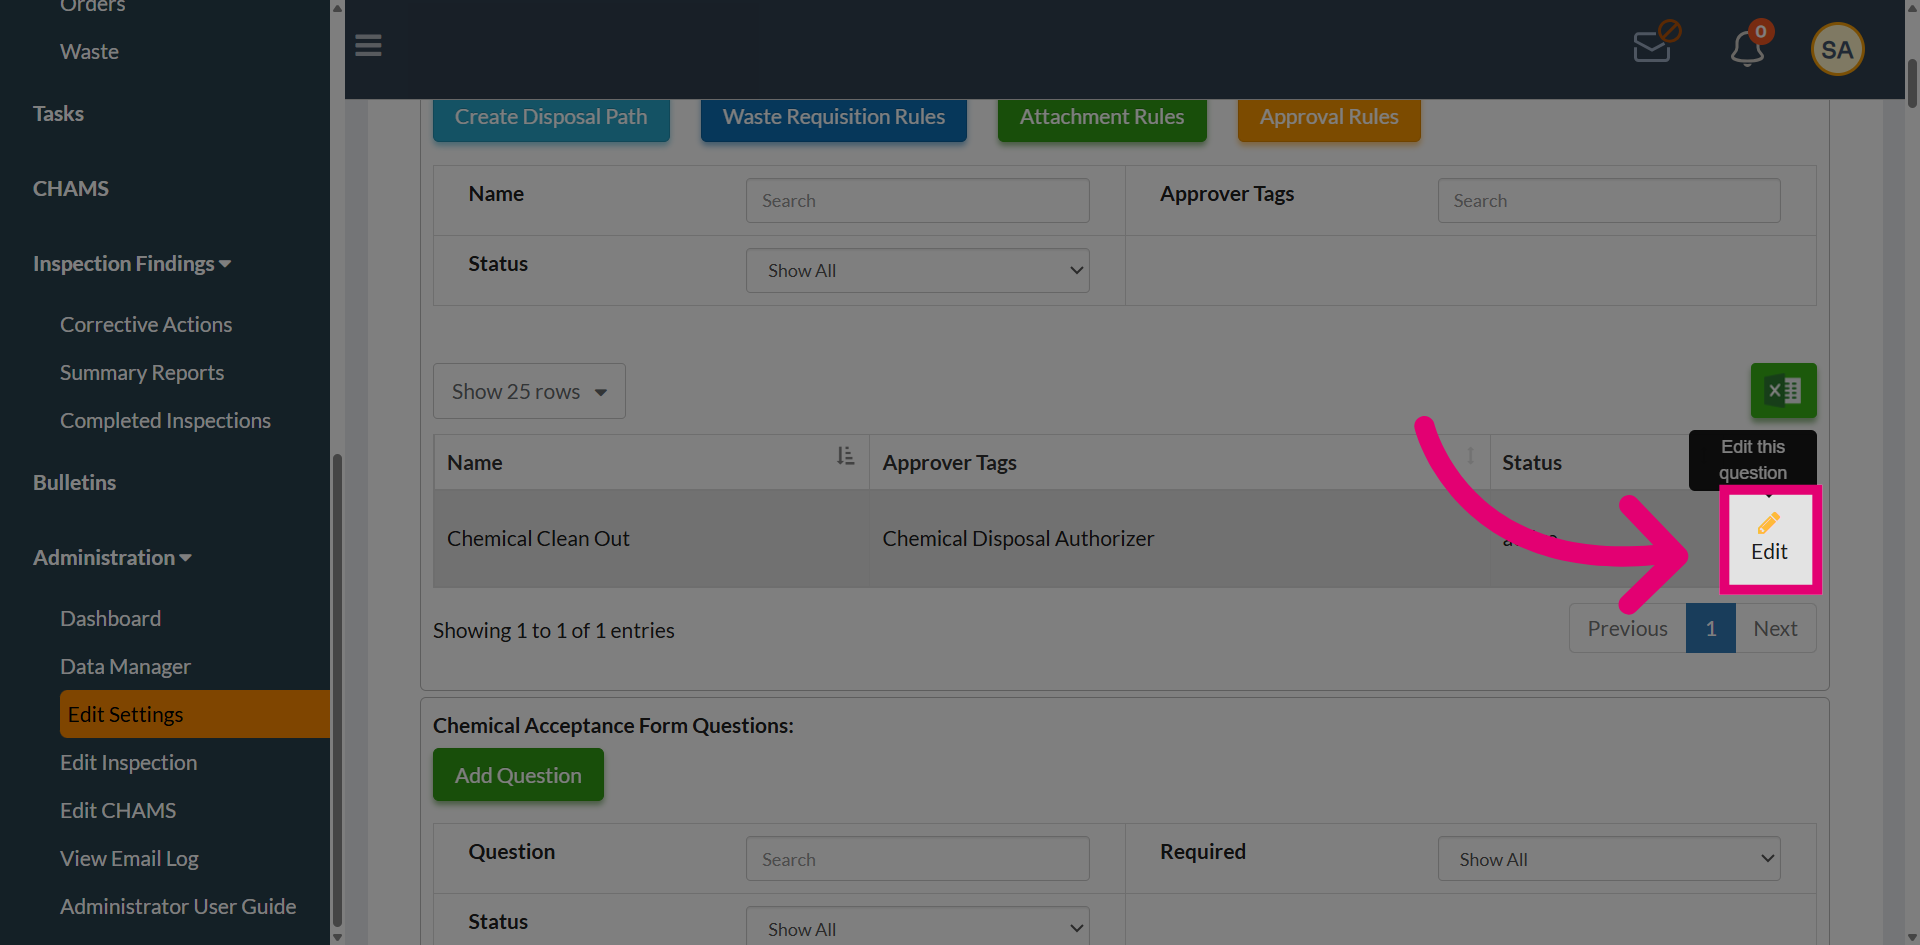Export table with the Excel icon
The width and height of the screenshot is (1920, 945).
[x=1783, y=390]
